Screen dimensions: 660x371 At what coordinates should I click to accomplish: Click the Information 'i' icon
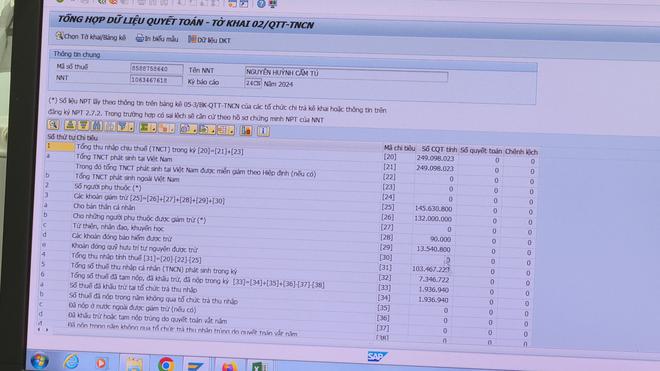tap(263, 131)
